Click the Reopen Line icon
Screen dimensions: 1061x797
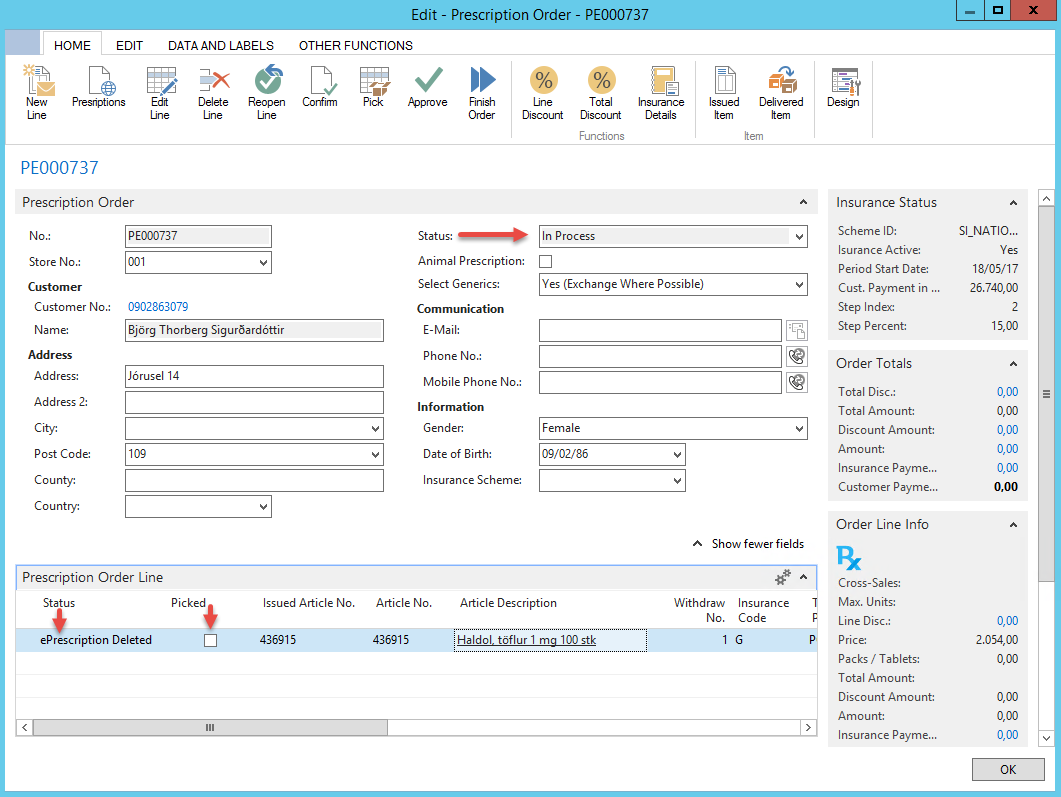click(267, 84)
